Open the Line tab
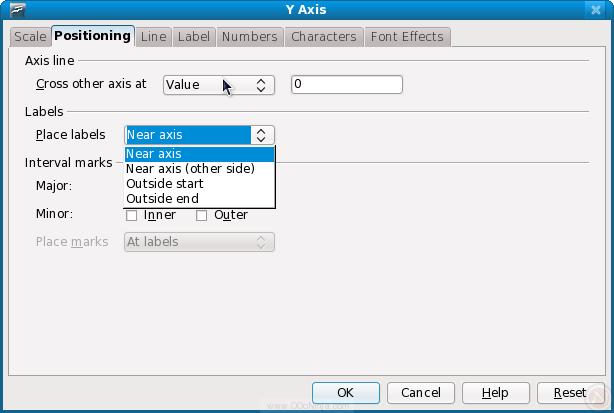 [154, 37]
